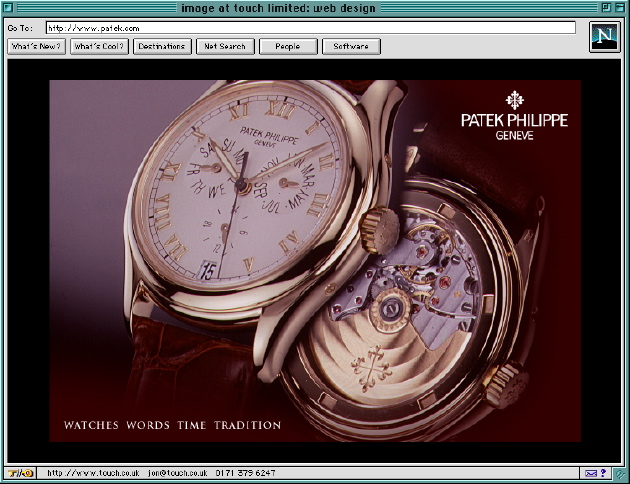Image resolution: width=630 pixels, height=484 pixels.
Task: Click the Netscape N logo icon
Action: coord(605,37)
